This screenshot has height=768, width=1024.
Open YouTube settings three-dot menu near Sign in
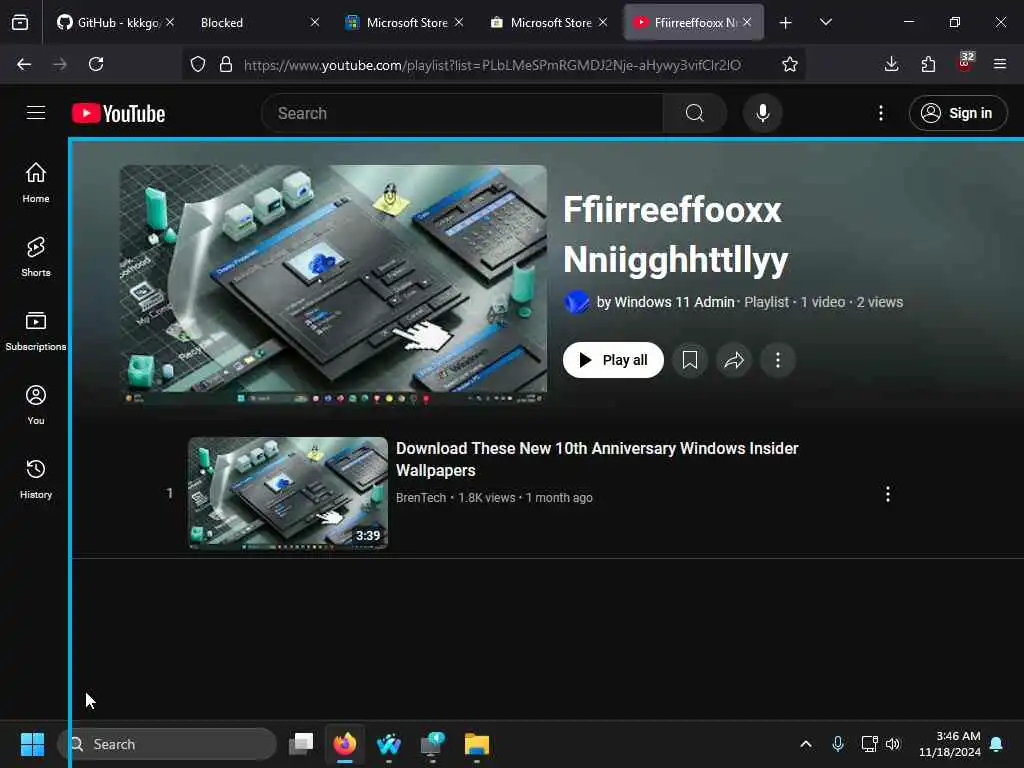tap(880, 113)
